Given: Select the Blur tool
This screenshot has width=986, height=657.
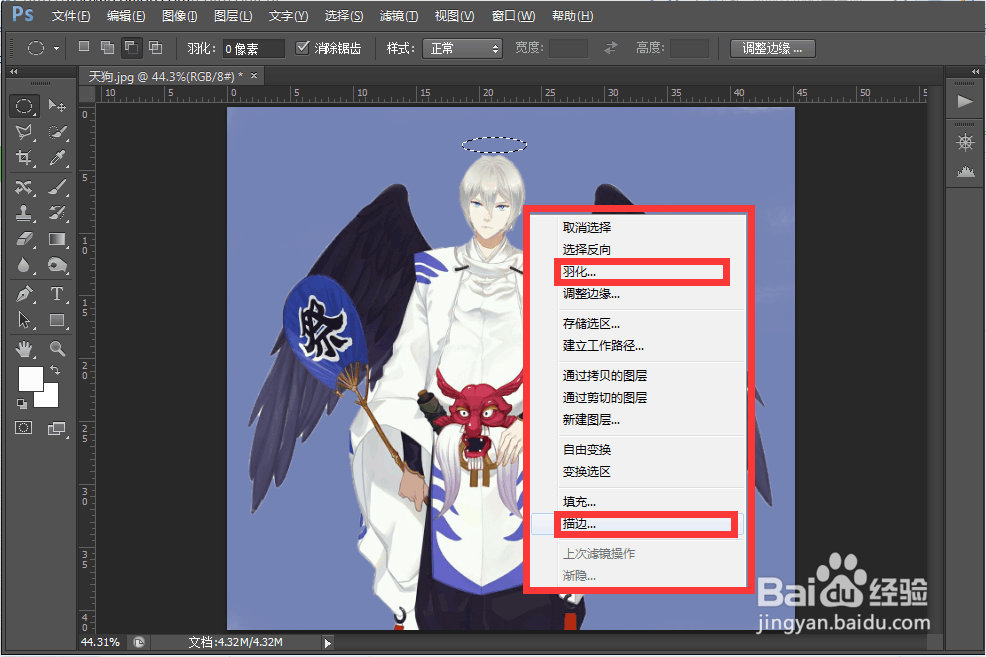Looking at the screenshot, I should pyautogui.click(x=24, y=265).
